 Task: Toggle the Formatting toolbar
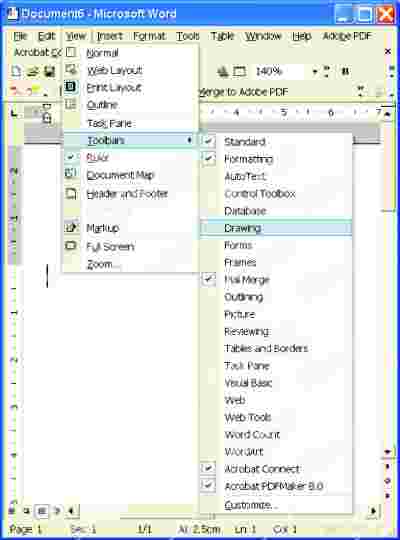pos(276,159)
